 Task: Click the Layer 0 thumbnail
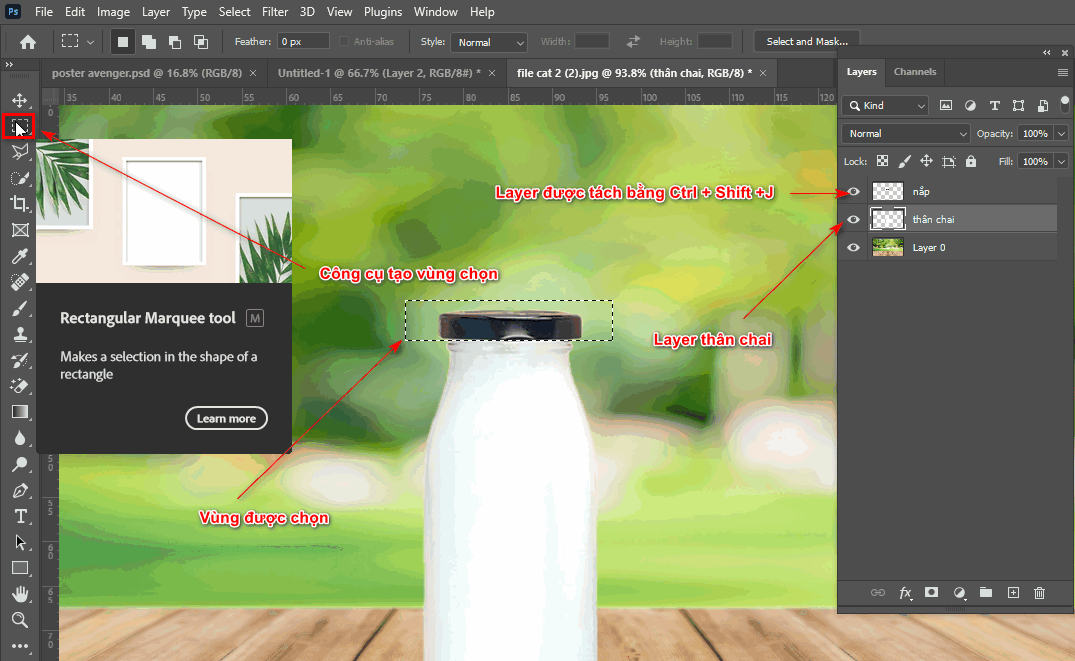tap(887, 247)
